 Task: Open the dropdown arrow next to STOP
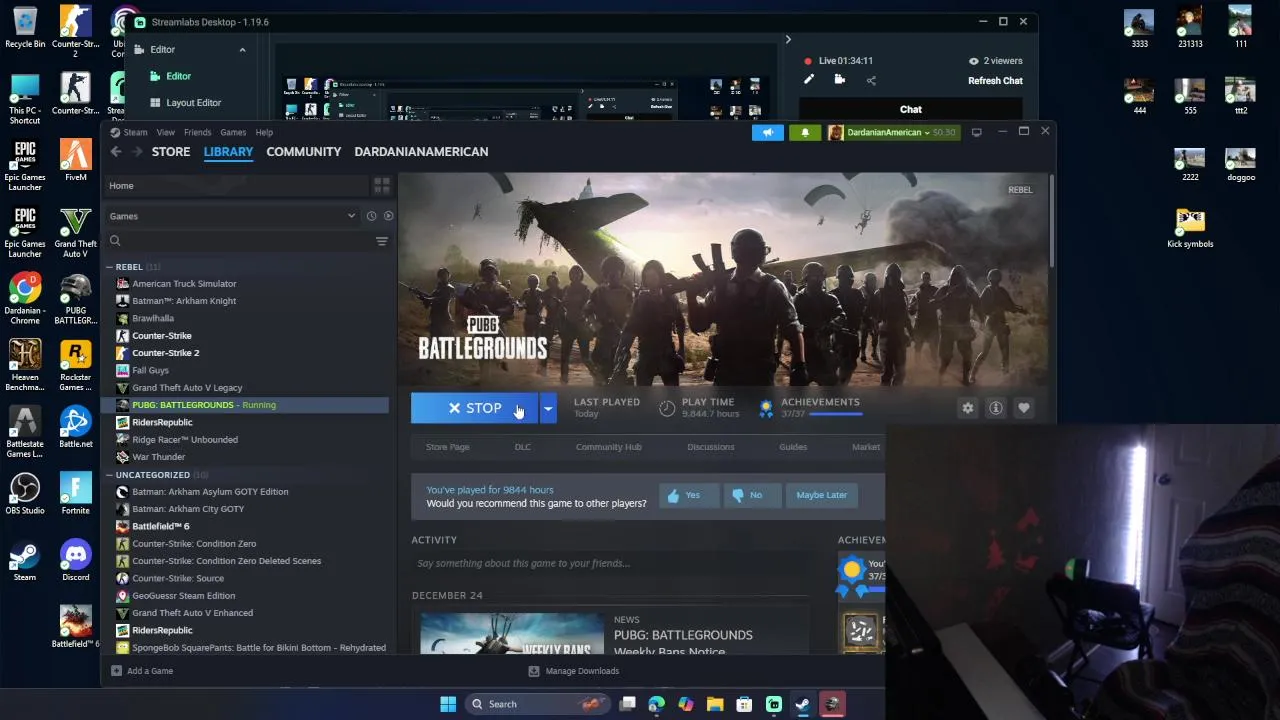(548, 408)
